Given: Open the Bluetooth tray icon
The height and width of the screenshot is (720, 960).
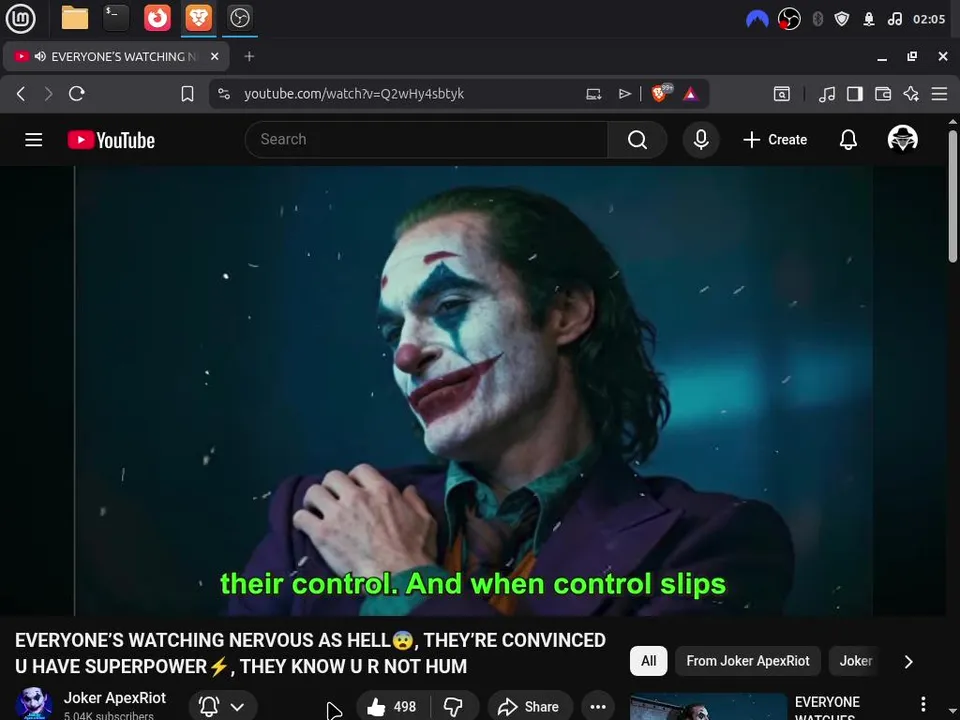Looking at the screenshot, I should [x=817, y=19].
